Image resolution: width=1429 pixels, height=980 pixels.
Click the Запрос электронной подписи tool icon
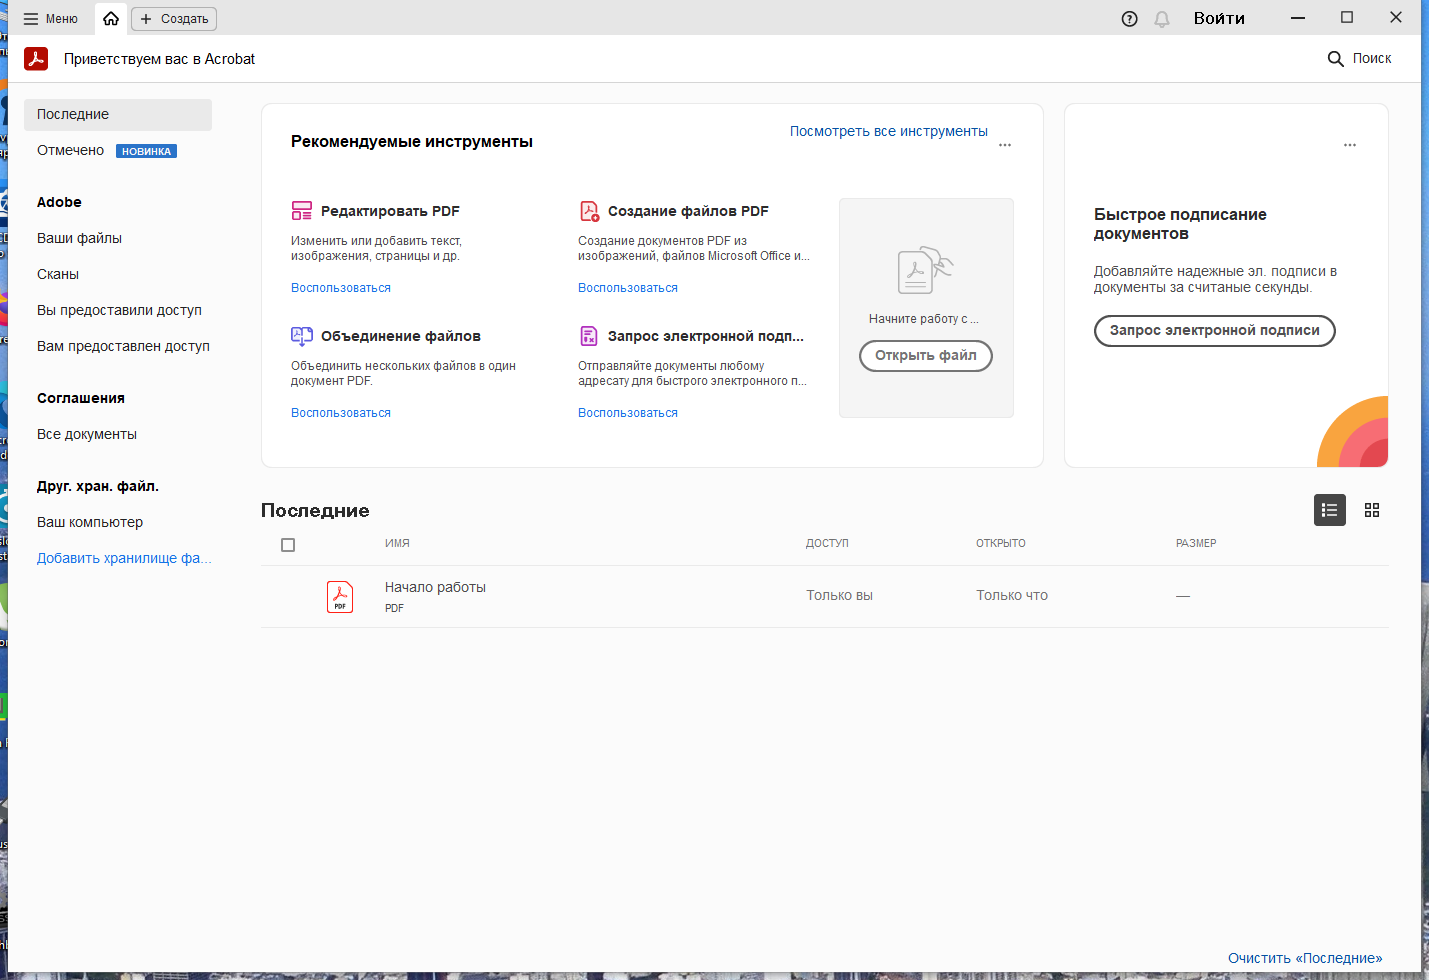(589, 336)
